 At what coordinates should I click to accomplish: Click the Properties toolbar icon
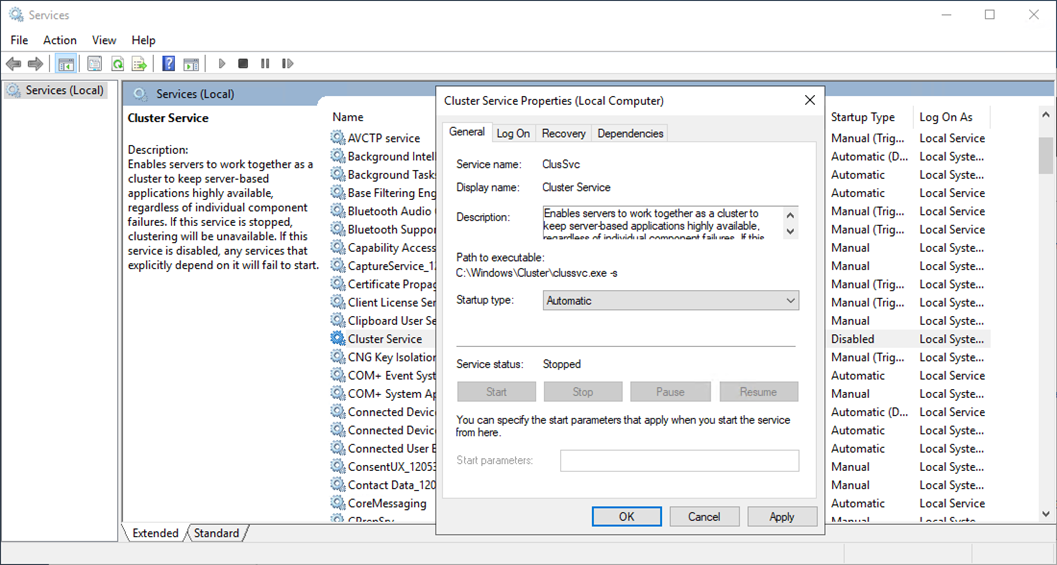click(x=94, y=64)
